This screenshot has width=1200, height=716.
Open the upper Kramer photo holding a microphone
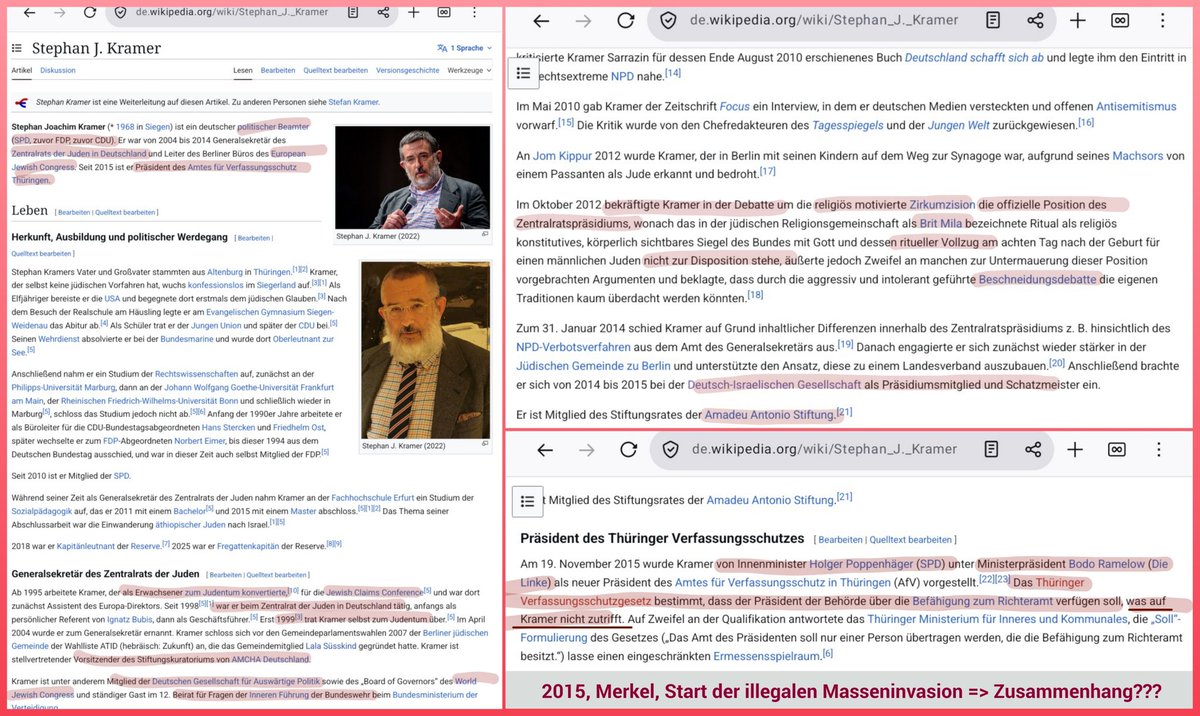pos(412,177)
